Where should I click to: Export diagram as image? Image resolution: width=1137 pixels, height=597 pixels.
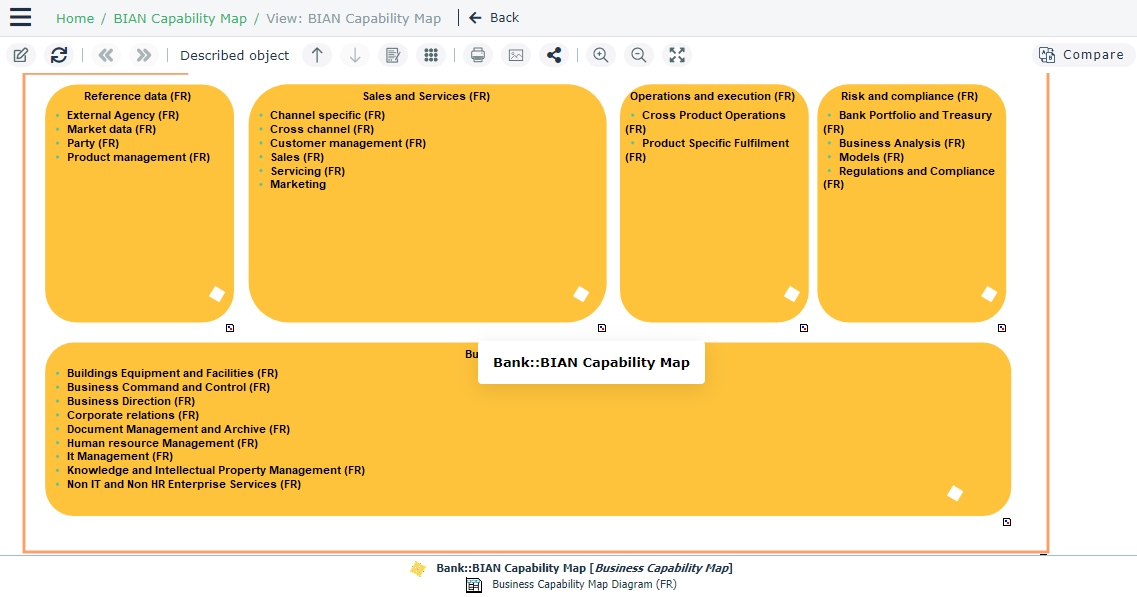(516, 55)
